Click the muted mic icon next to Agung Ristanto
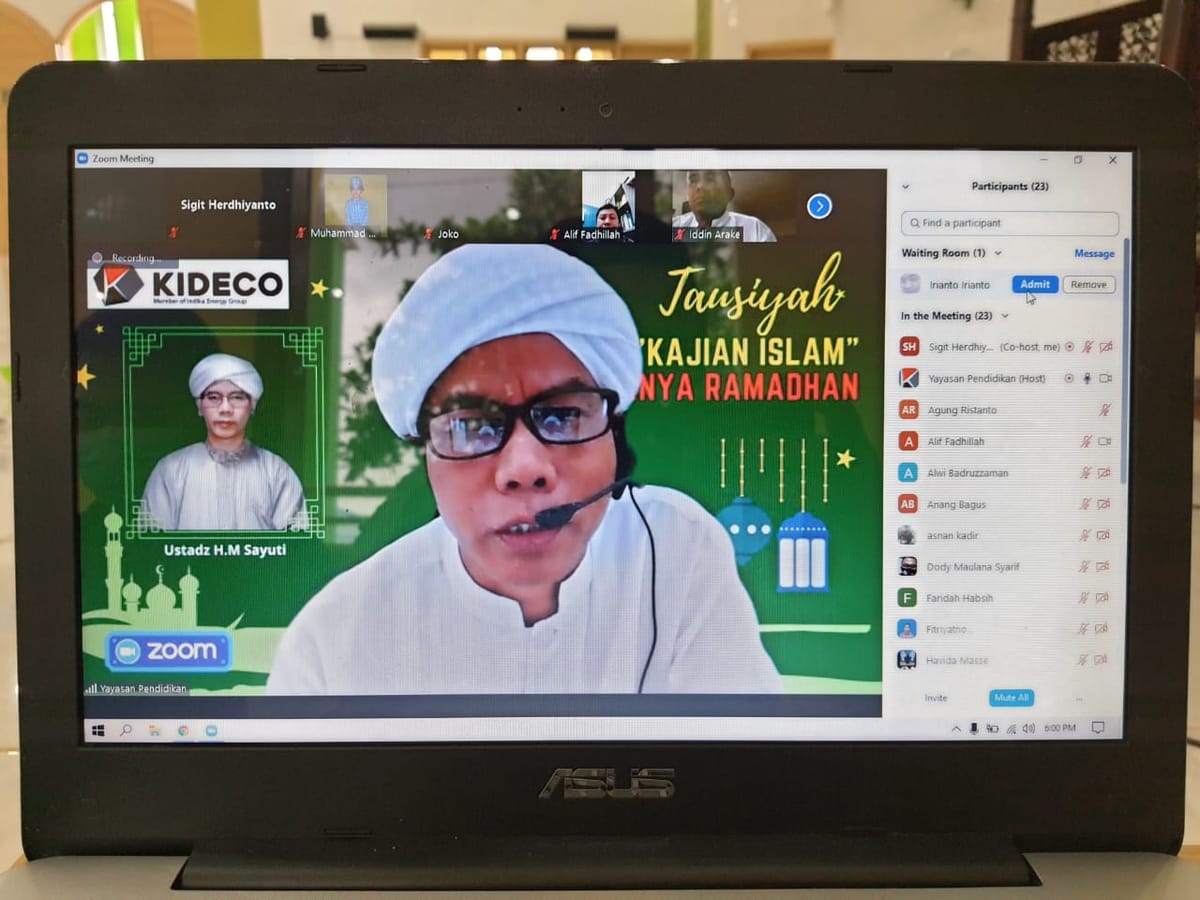The height and width of the screenshot is (900, 1200). pyautogui.click(x=1105, y=410)
